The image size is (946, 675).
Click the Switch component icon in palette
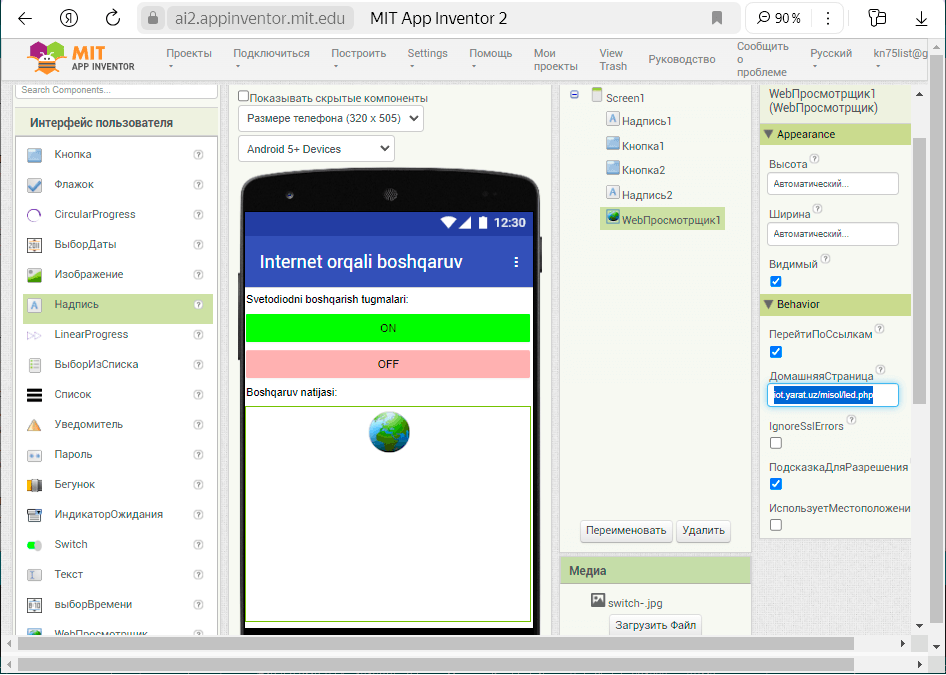(x=35, y=545)
